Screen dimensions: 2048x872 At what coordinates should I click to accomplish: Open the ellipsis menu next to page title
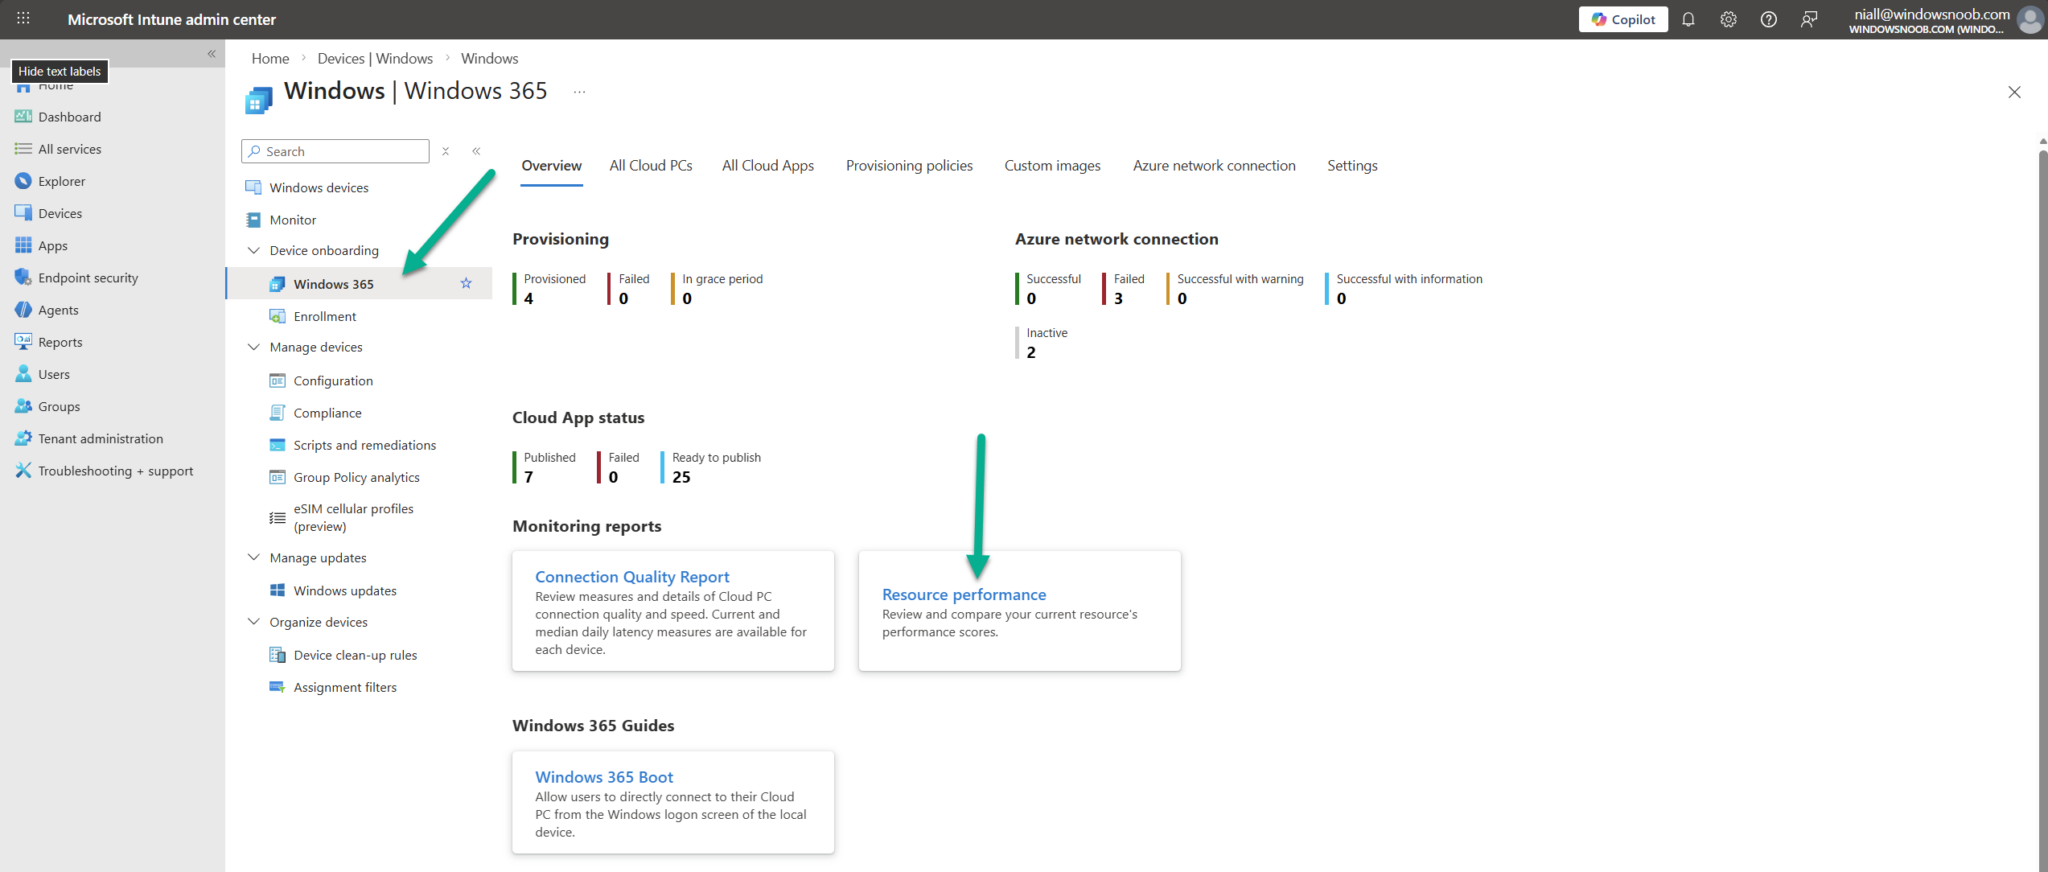[579, 91]
